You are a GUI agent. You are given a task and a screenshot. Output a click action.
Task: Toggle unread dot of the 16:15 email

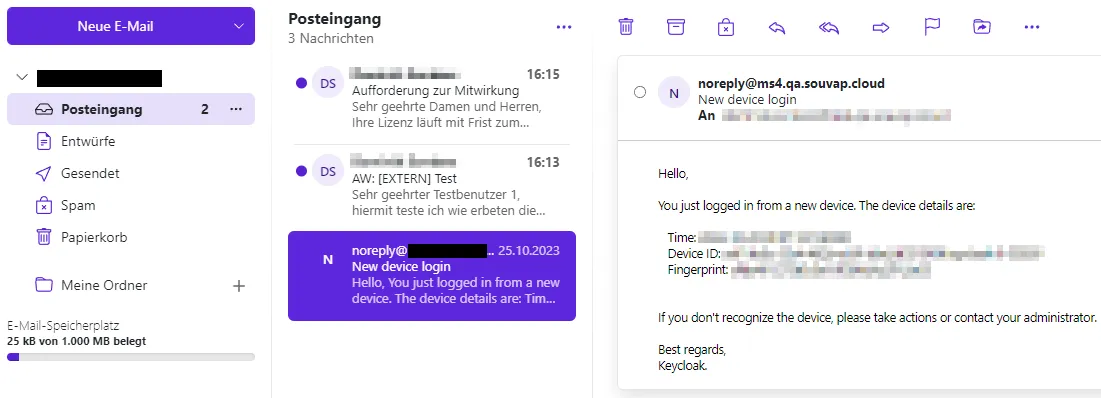(301, 84)
